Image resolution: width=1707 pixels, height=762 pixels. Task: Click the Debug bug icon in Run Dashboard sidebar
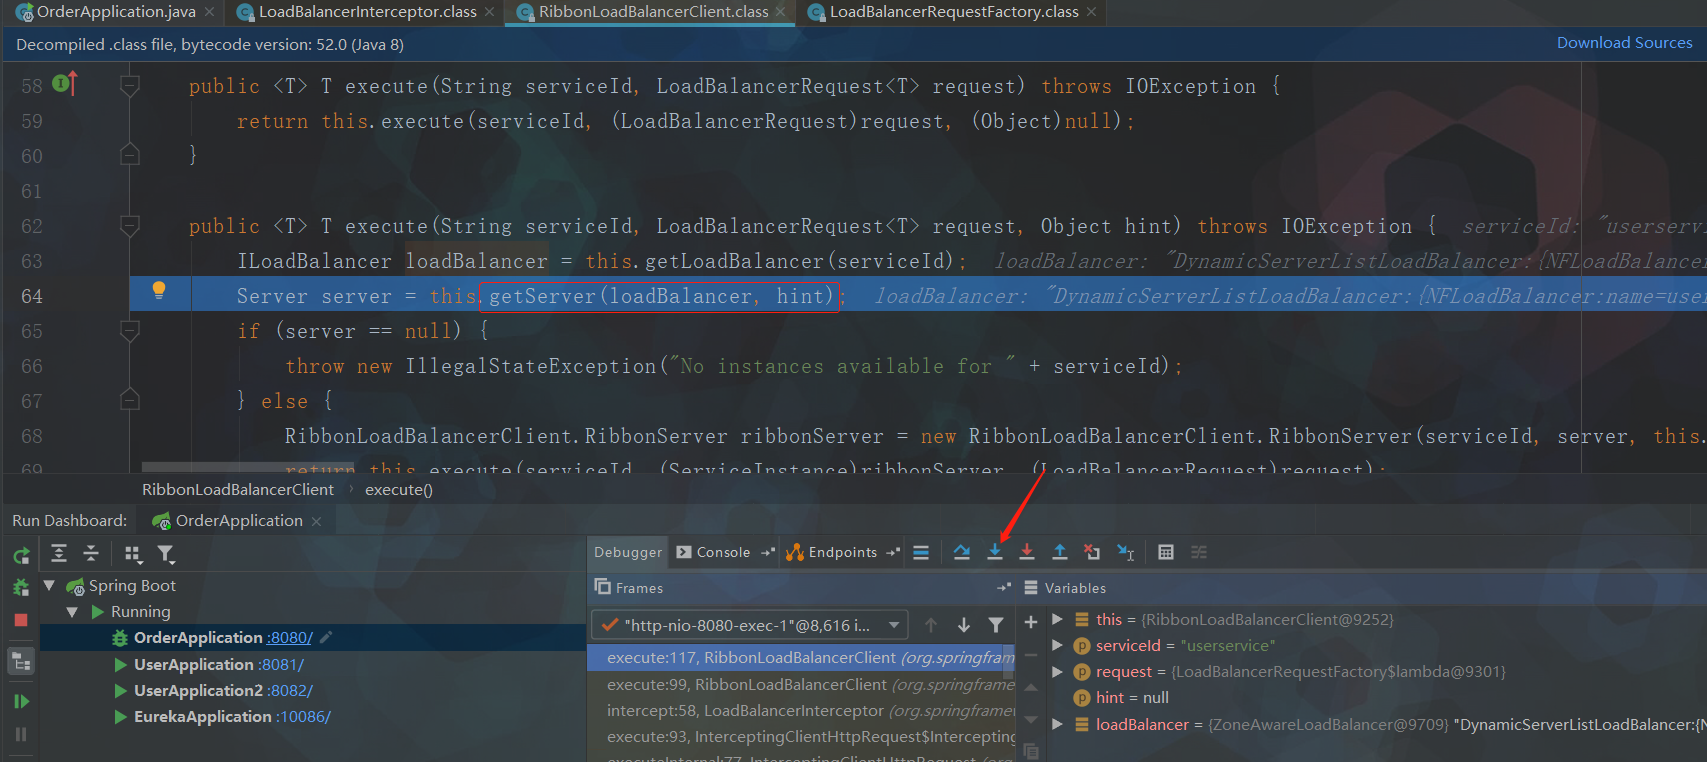(21, 587)
